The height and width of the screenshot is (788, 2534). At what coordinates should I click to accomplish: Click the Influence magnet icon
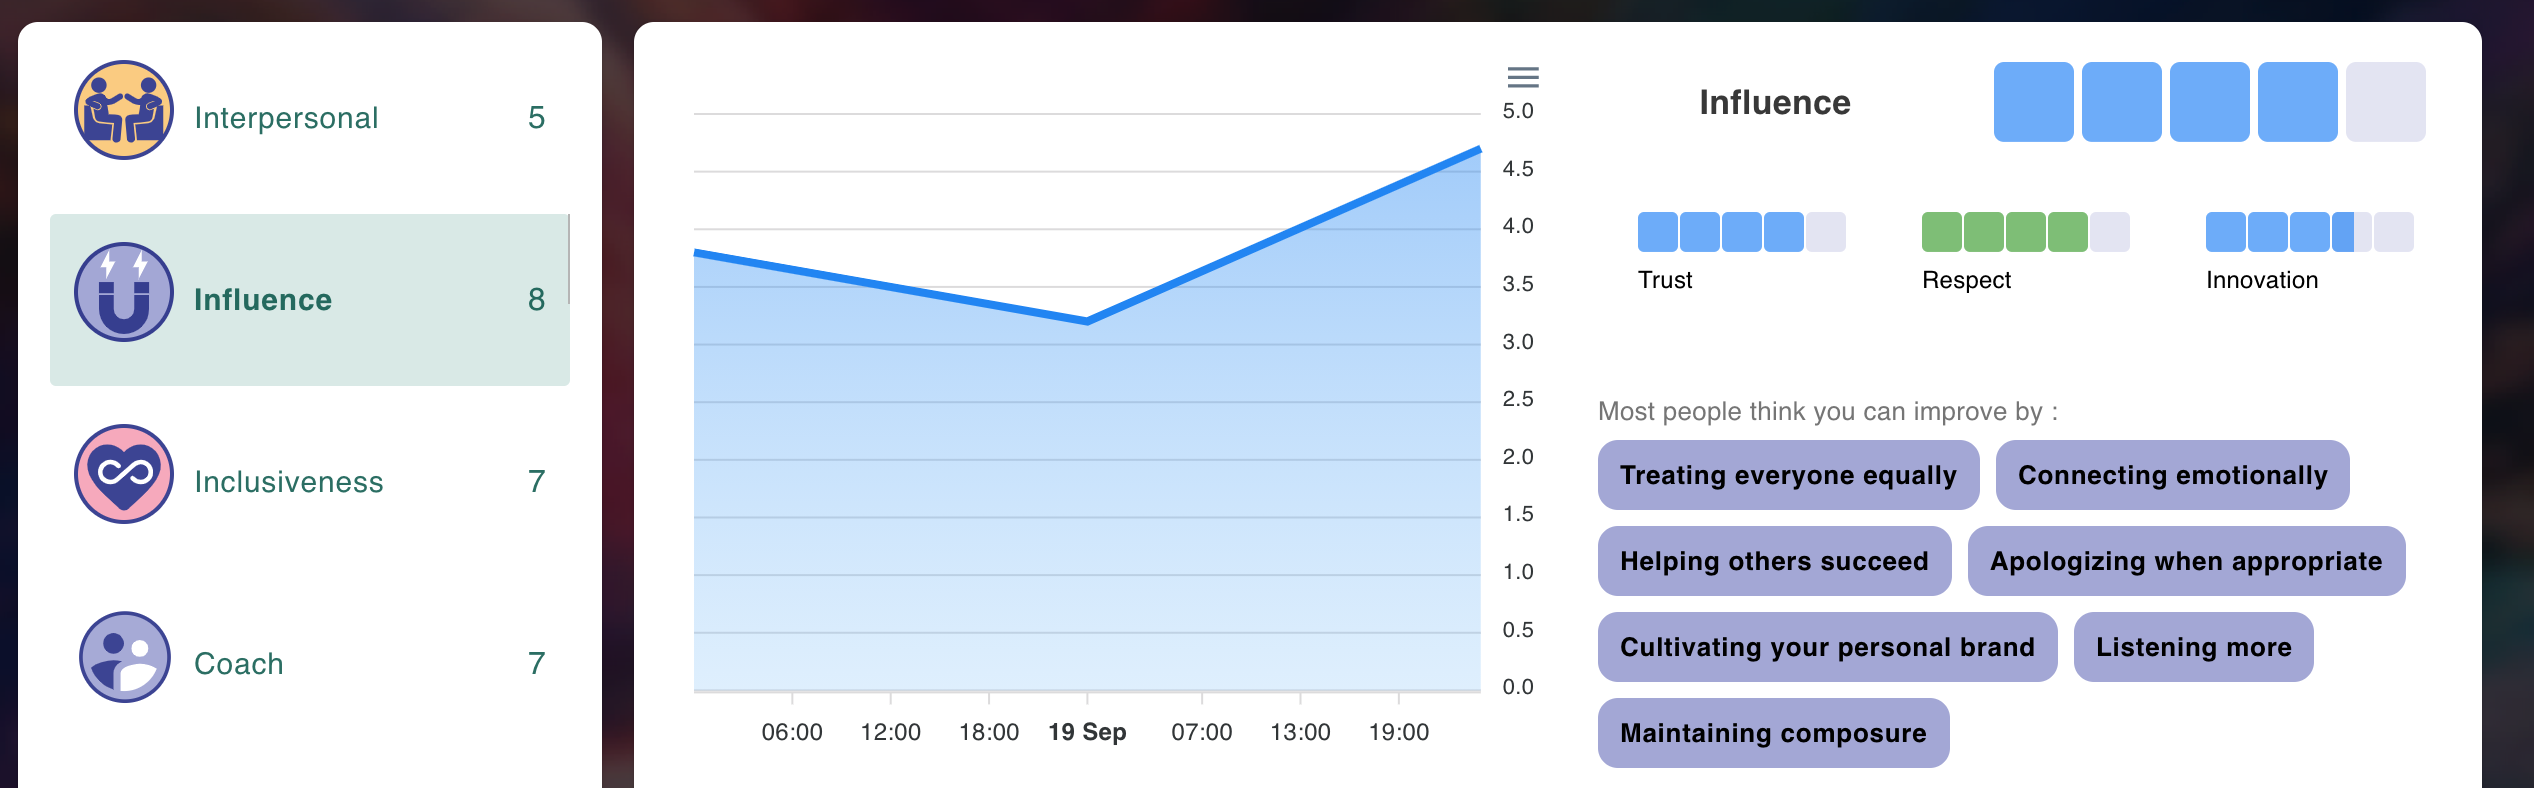tap(124, 292)
